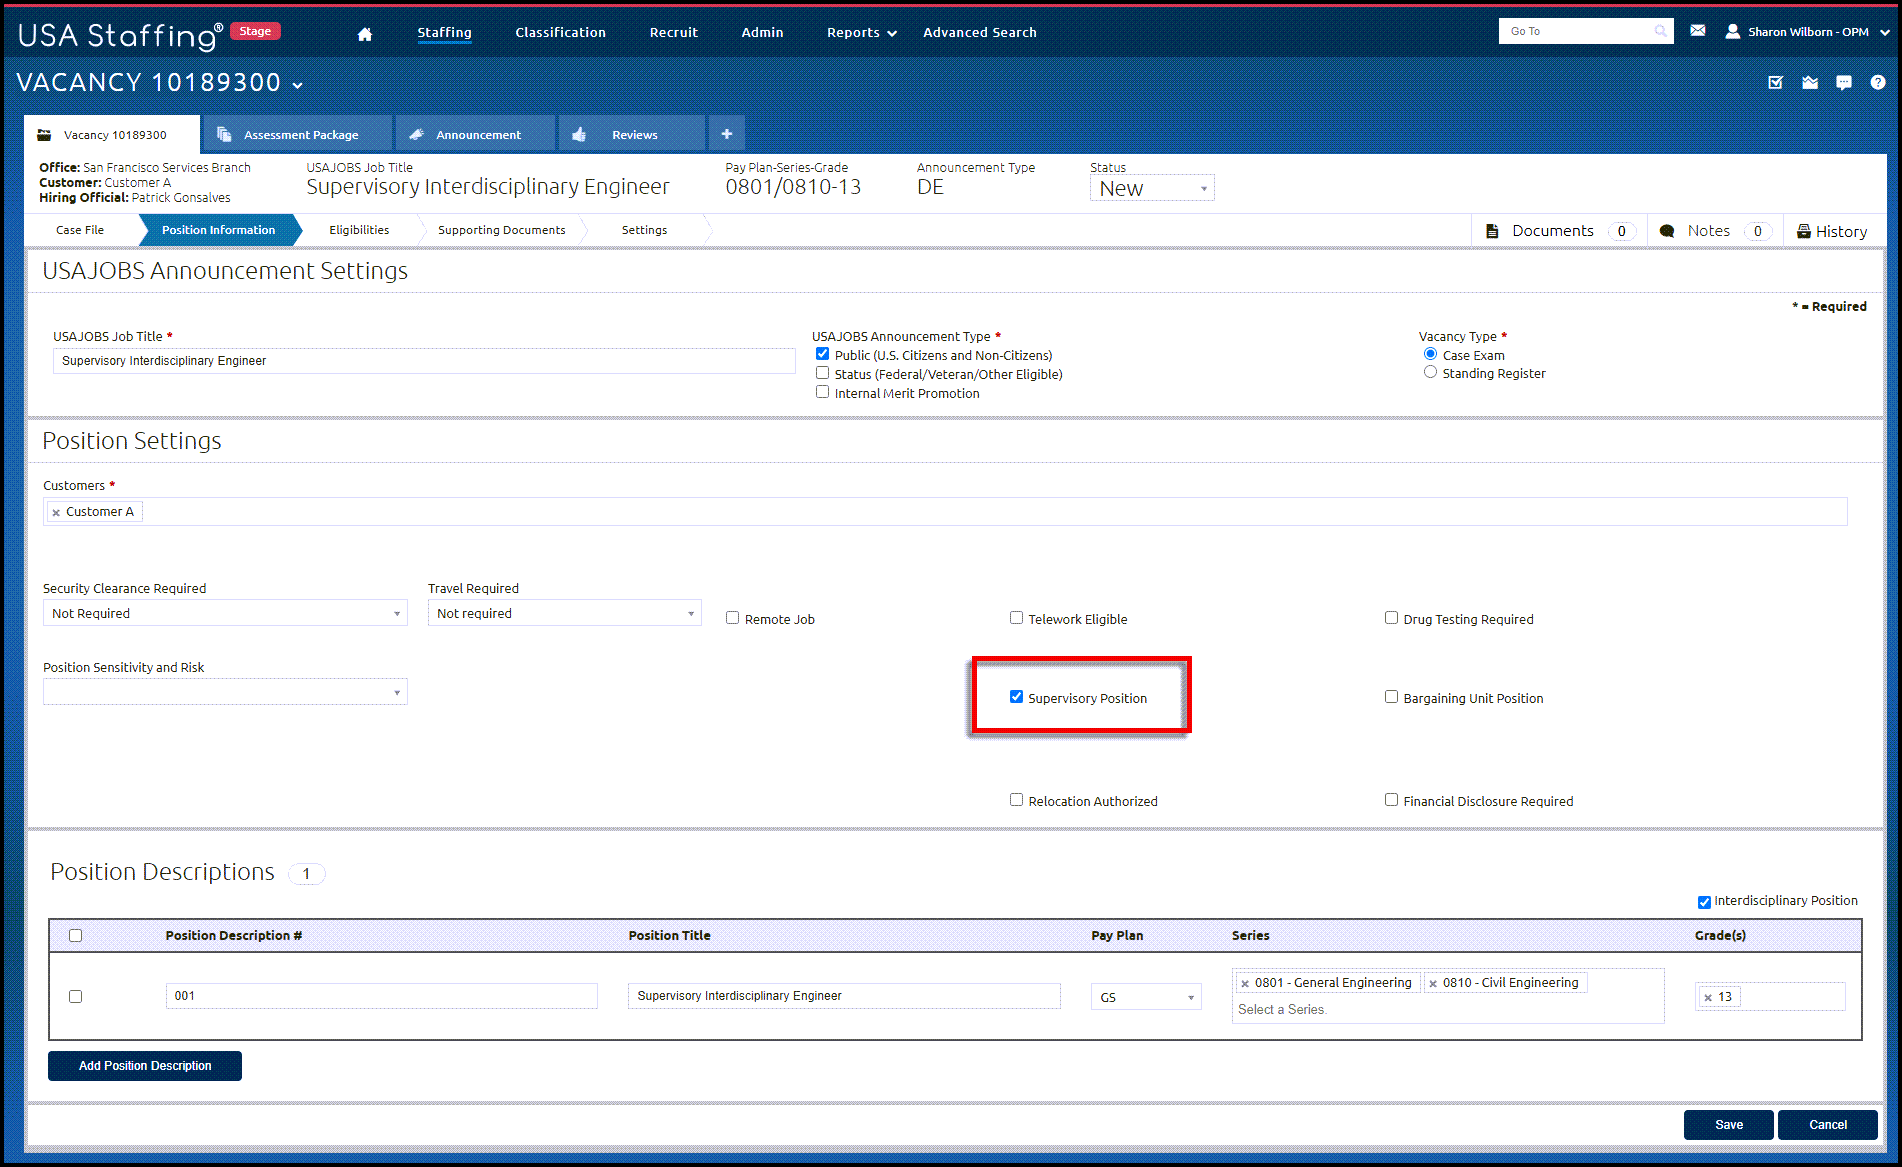The height and width of the screenshot is (1167, 1902).
Task: Uncheck the Supervisory Position checkbox
Action: [1016, 697]
